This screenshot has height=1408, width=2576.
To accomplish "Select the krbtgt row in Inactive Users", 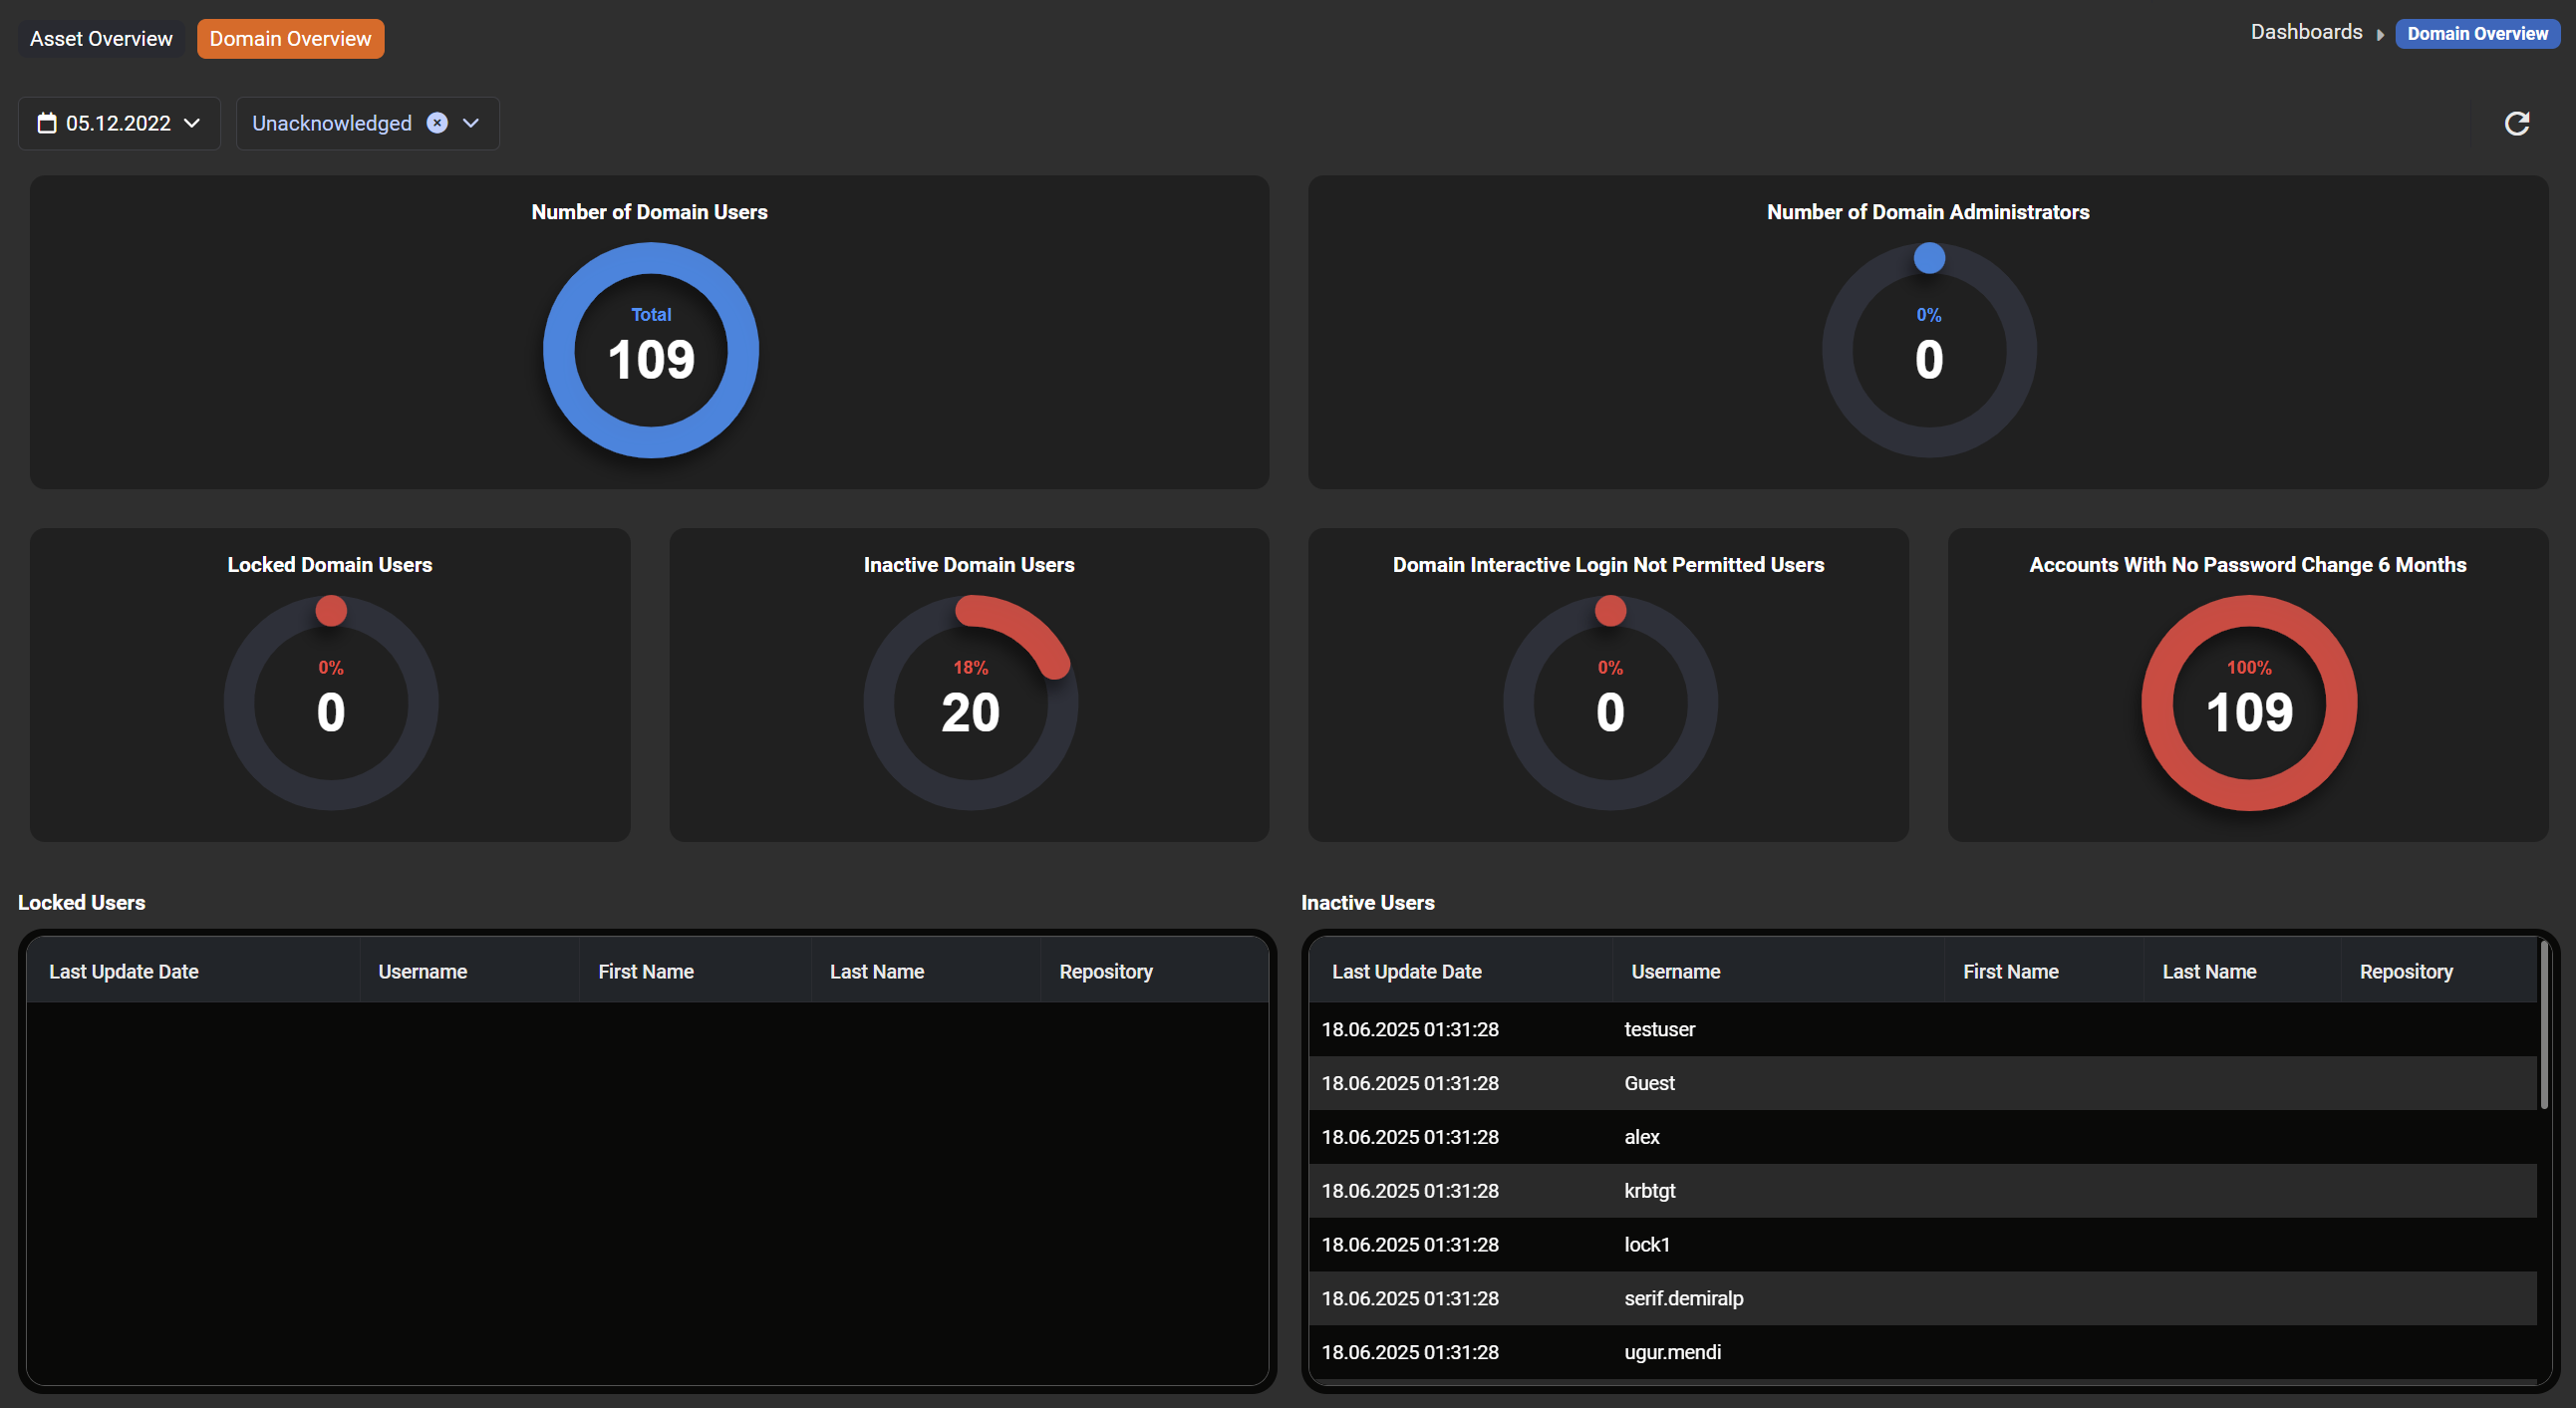I will click(1649, 1190).
